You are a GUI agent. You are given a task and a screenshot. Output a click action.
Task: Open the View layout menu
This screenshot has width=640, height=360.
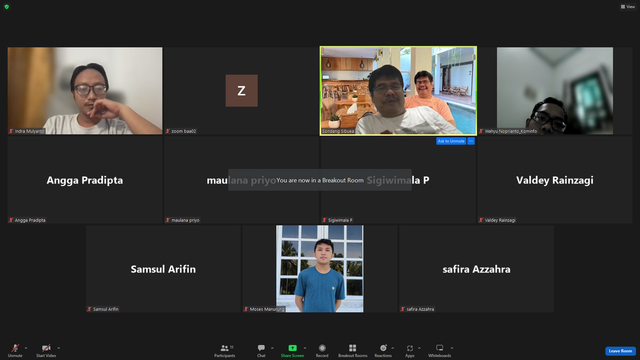[628, 7]
